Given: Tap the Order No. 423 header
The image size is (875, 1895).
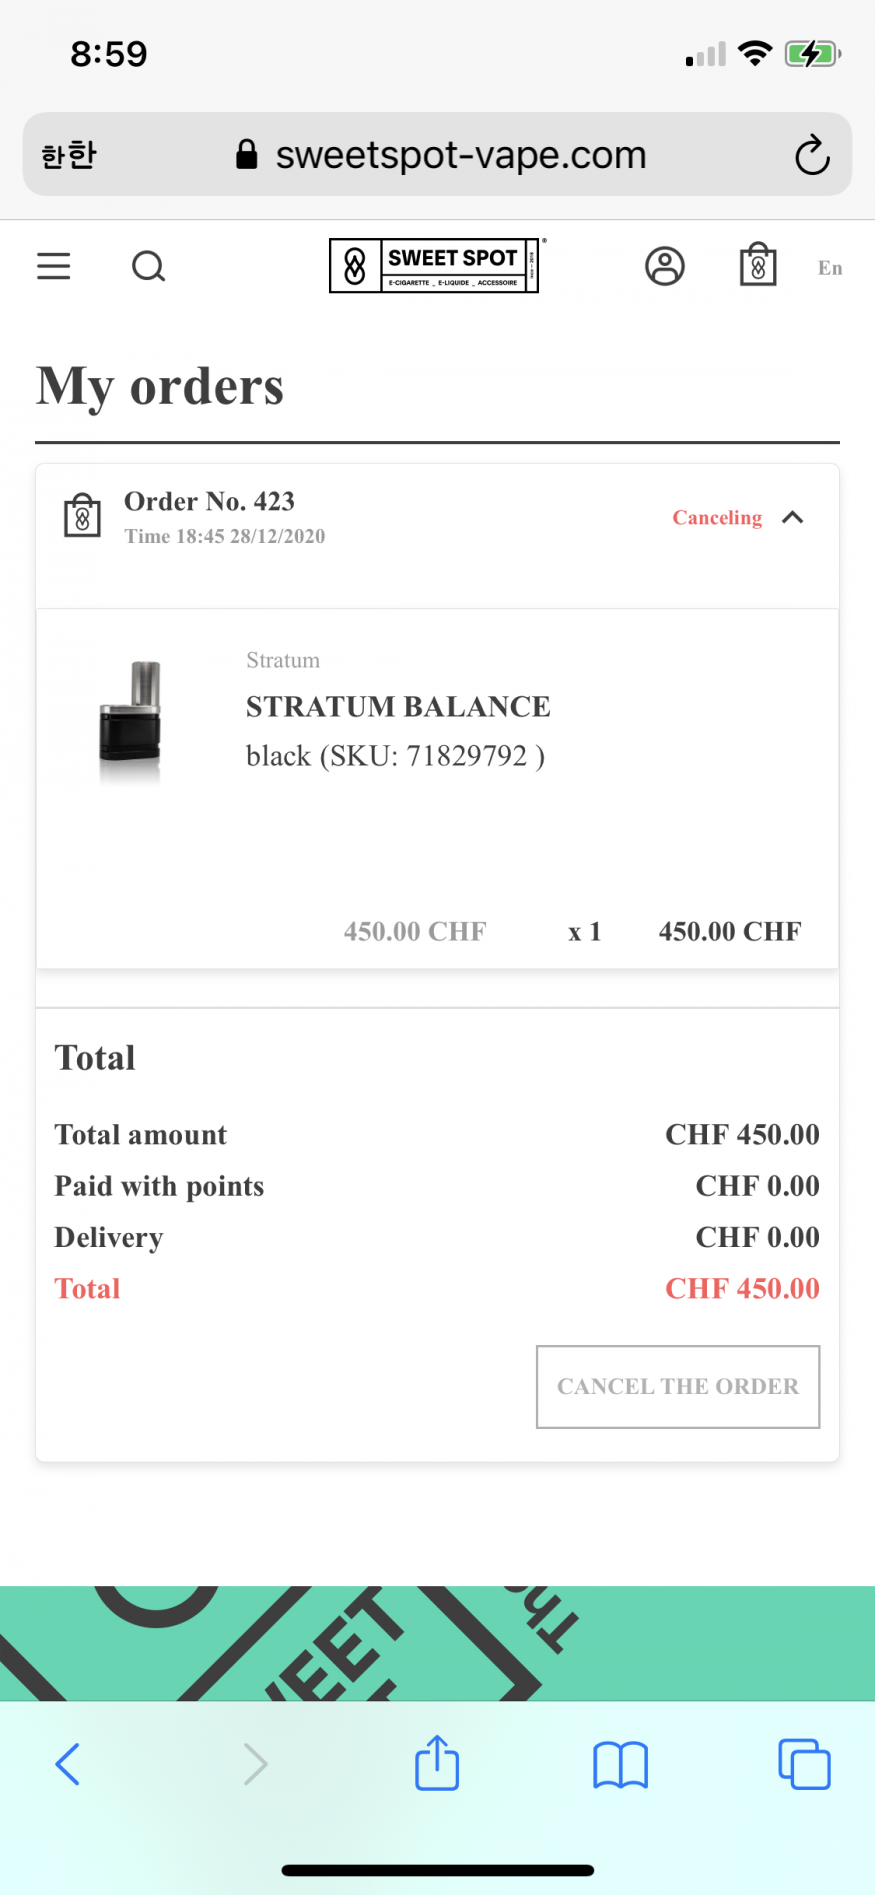Looking at the screenshot, I should tap(209, 502).
